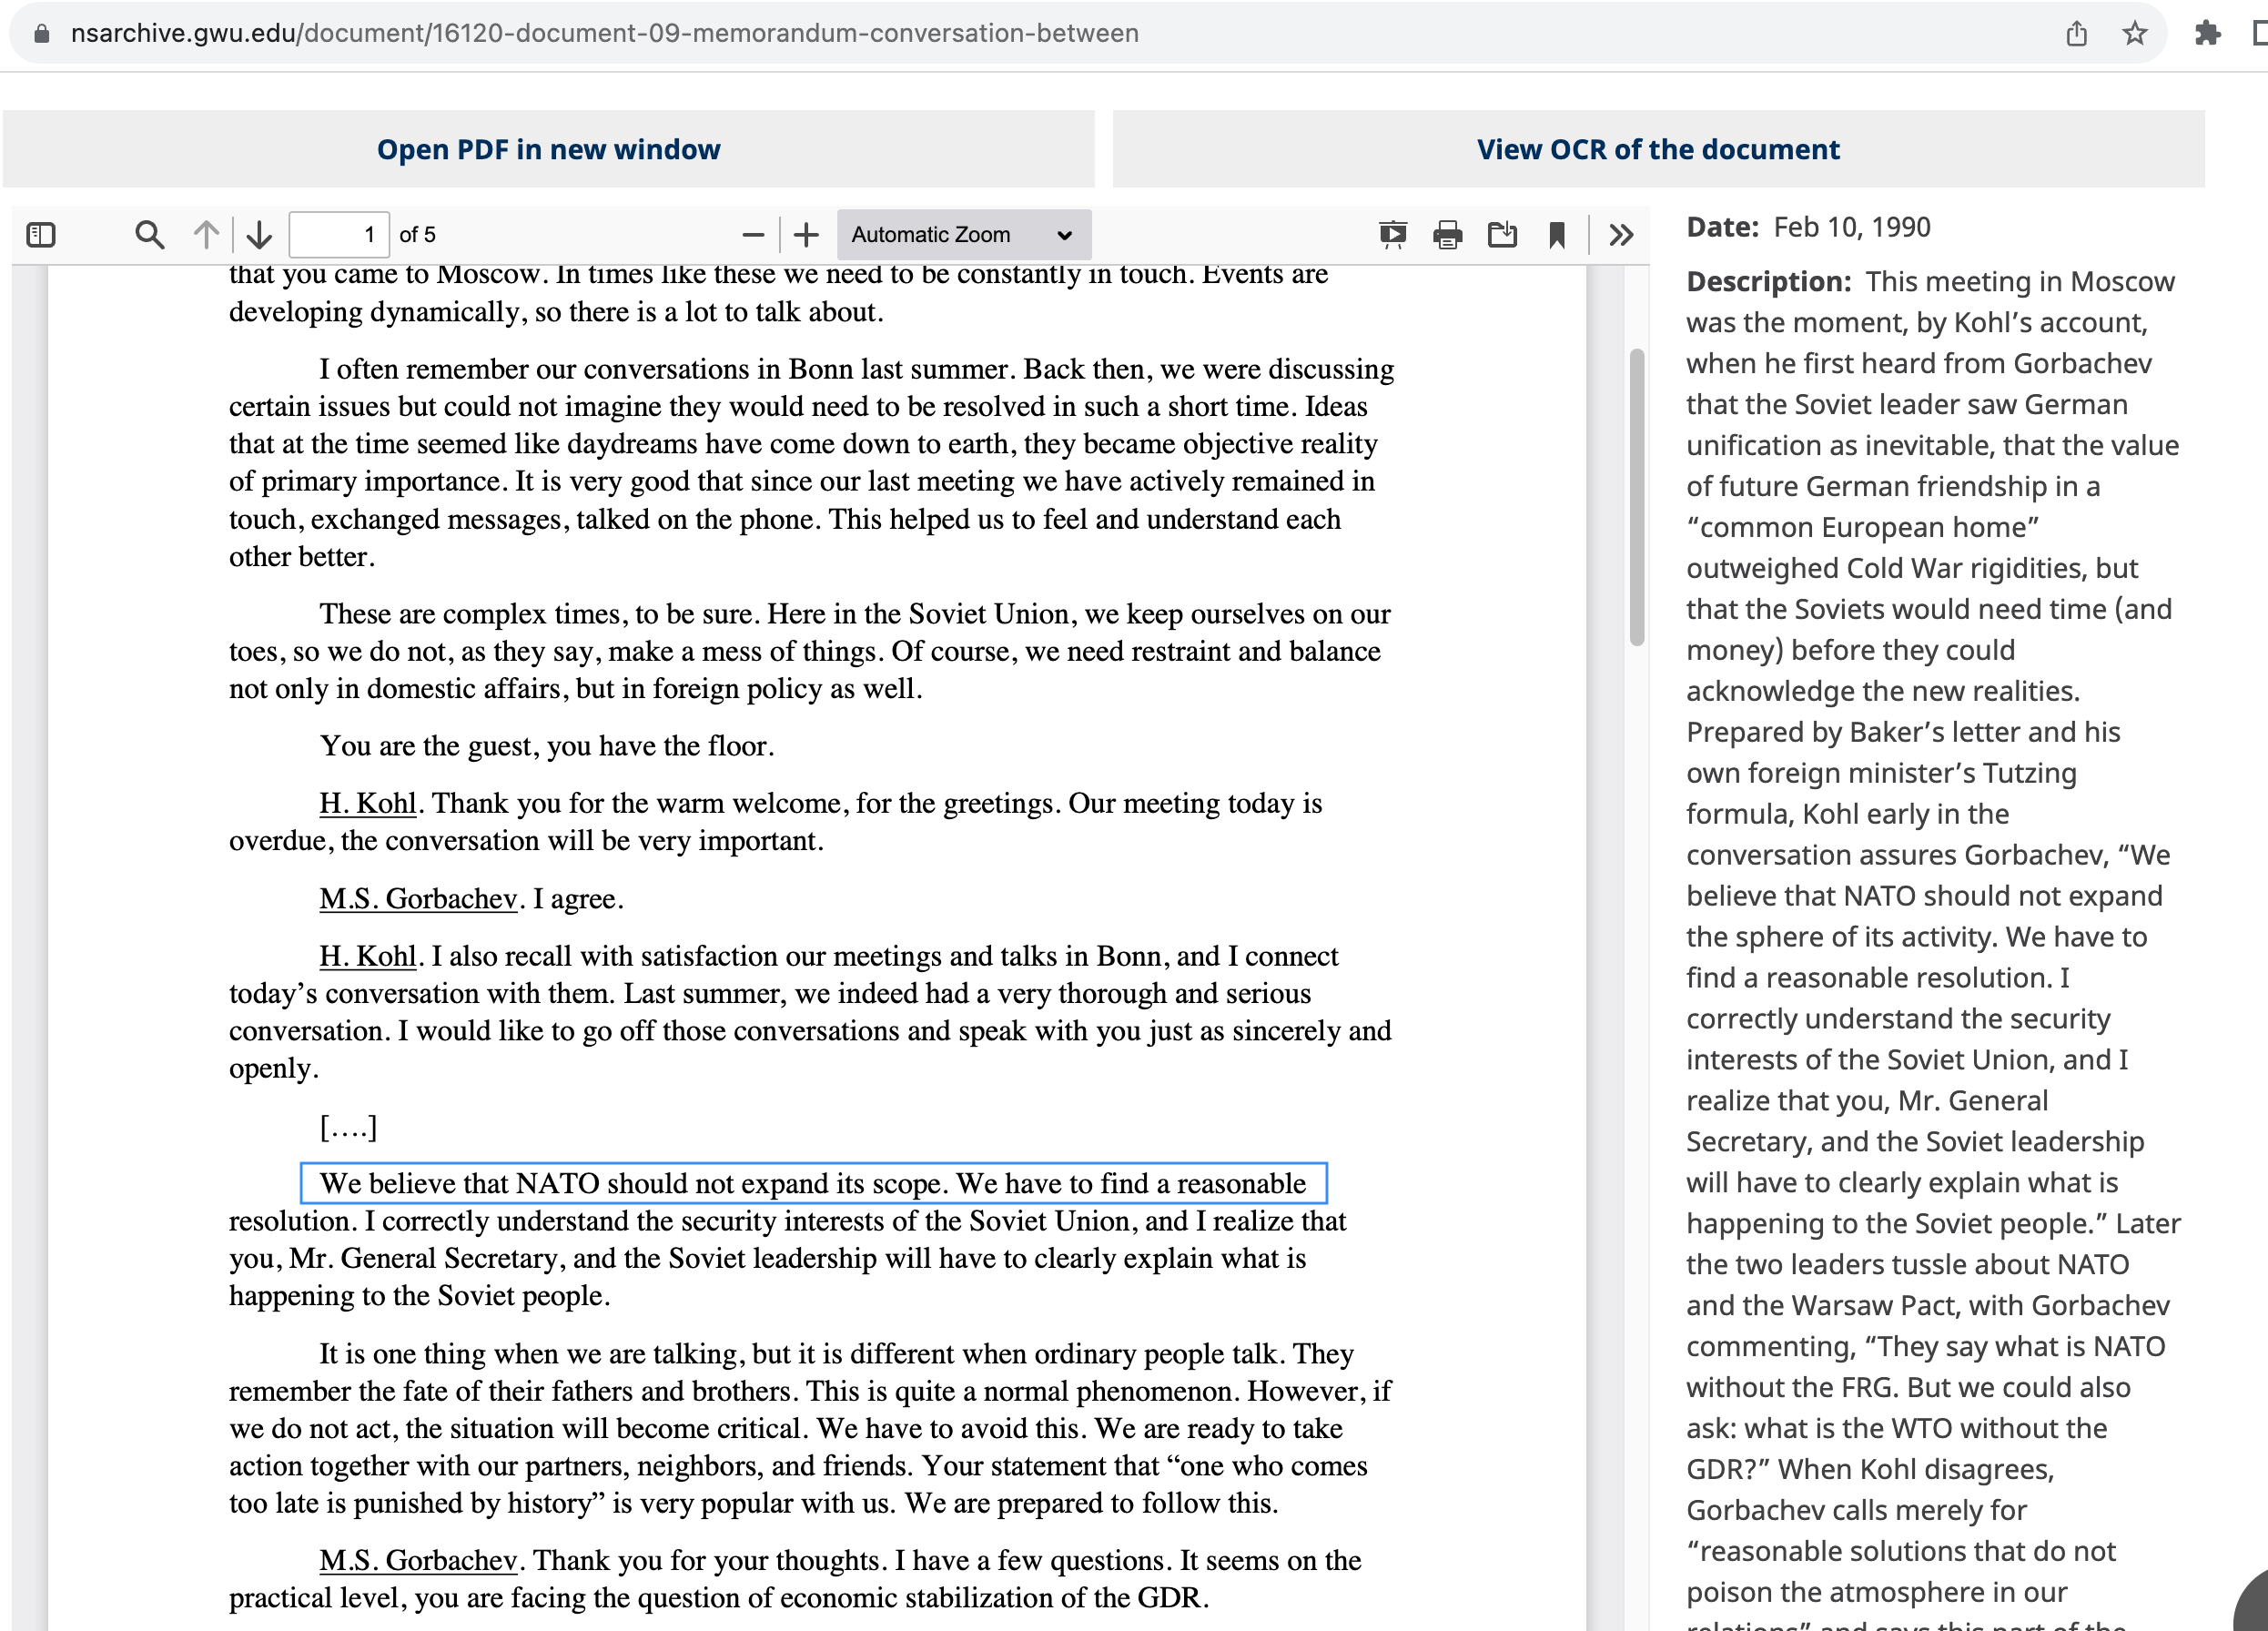Expand the PDF tools overflow menu
This screenshot has height=1631, width=2268.
[1621, 235]
